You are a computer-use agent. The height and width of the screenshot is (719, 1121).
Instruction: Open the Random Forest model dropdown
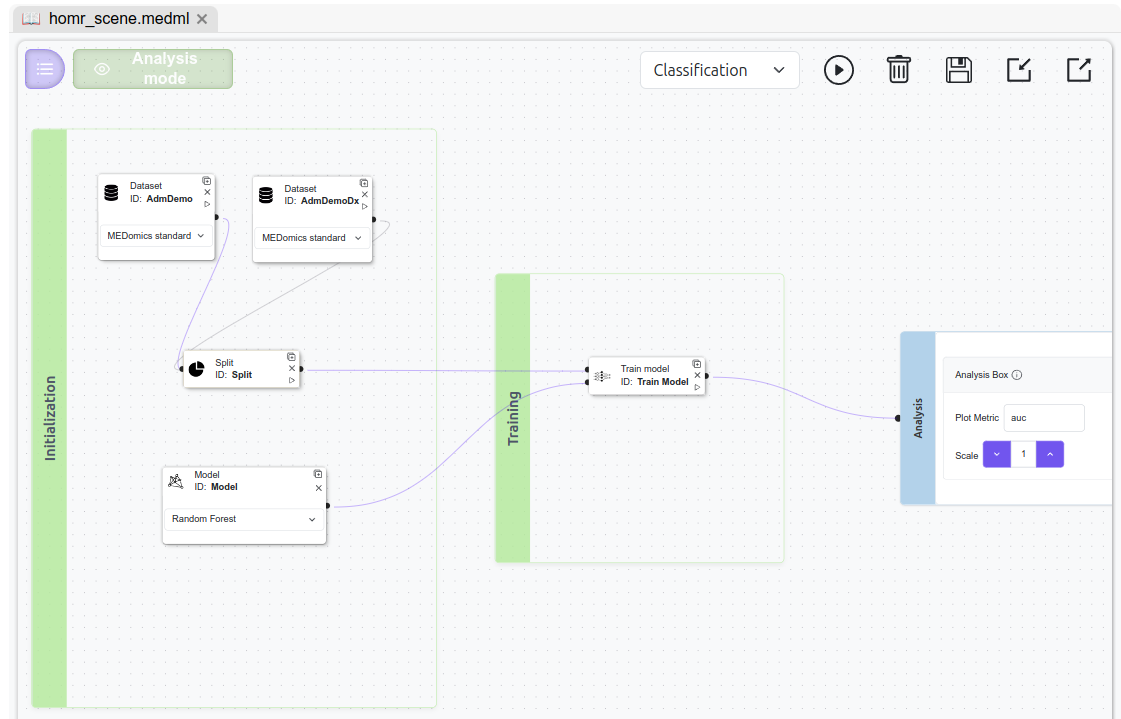pyautogui.click(x=243, y=520)
